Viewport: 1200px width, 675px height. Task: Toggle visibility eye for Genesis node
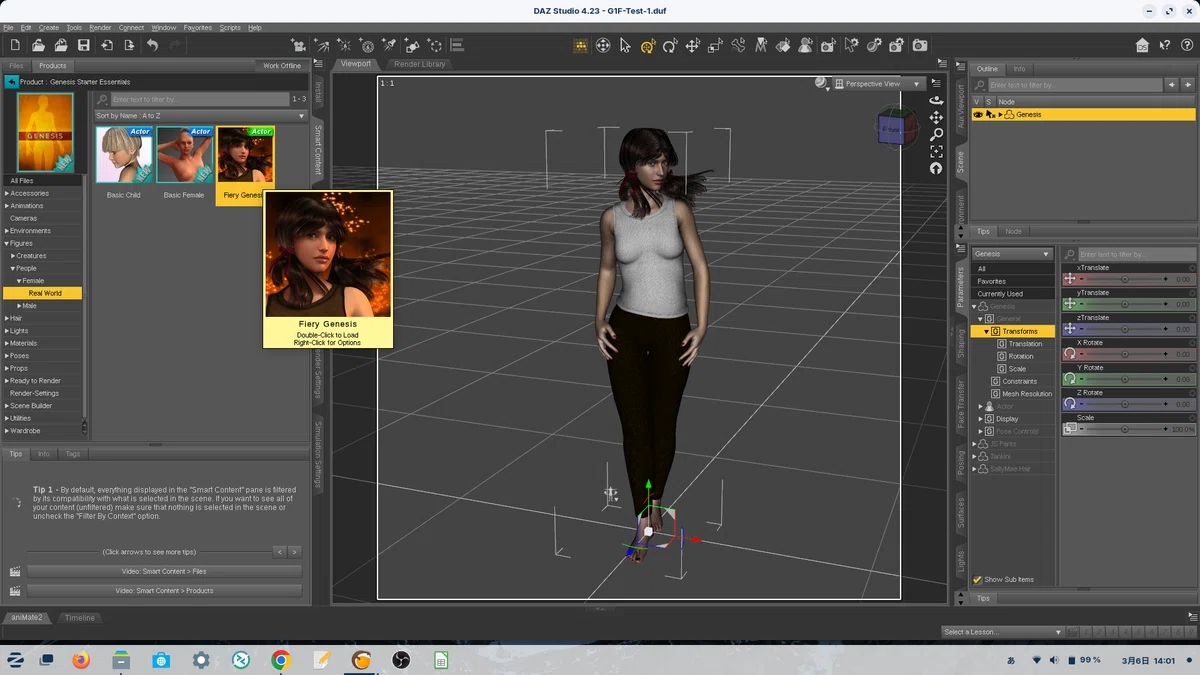pyautogui.click(x=978, y=114)
